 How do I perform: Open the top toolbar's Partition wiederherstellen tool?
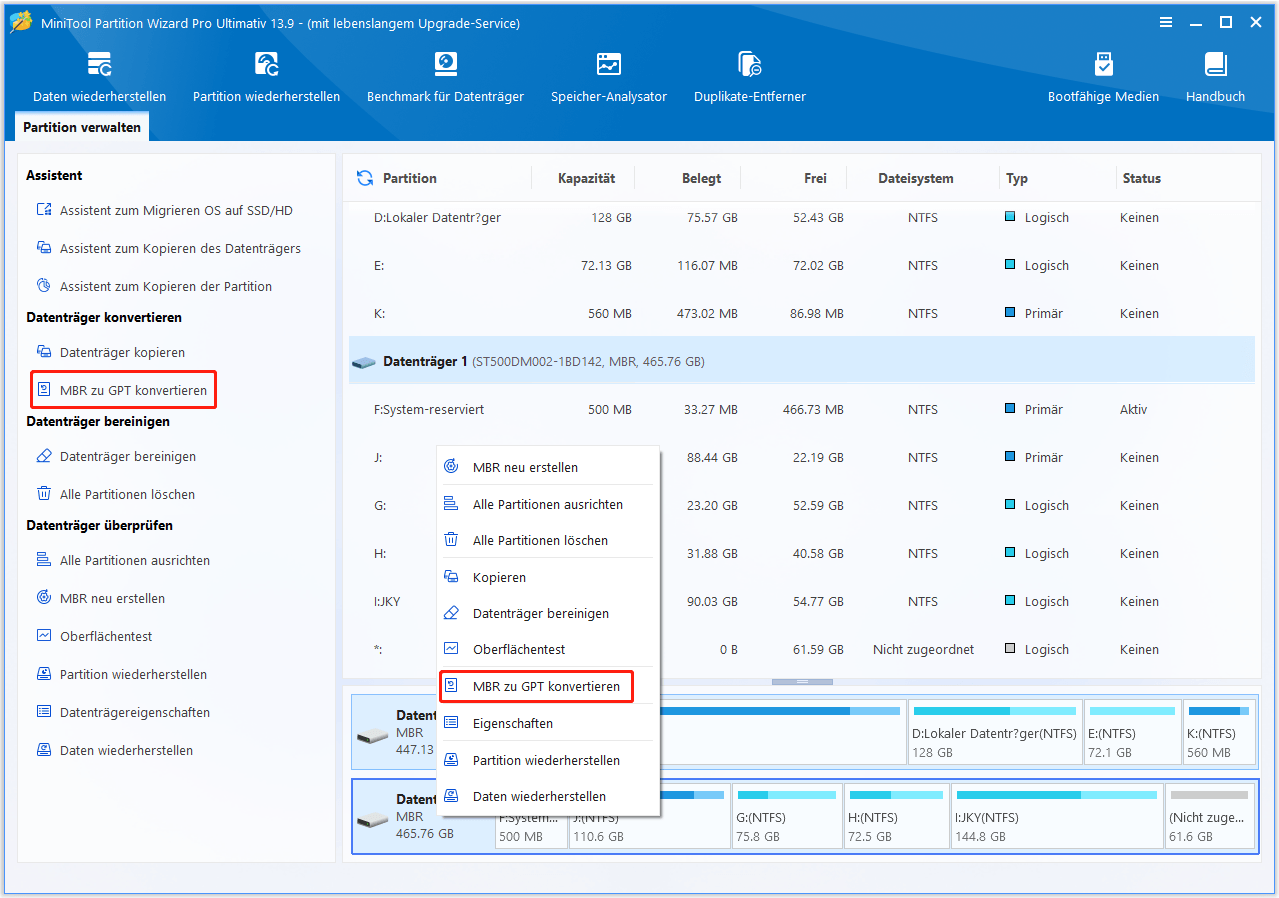click(266, 78)
